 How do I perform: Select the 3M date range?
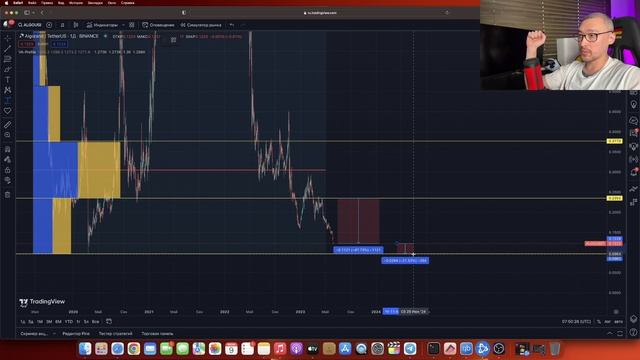click(49, 322)
